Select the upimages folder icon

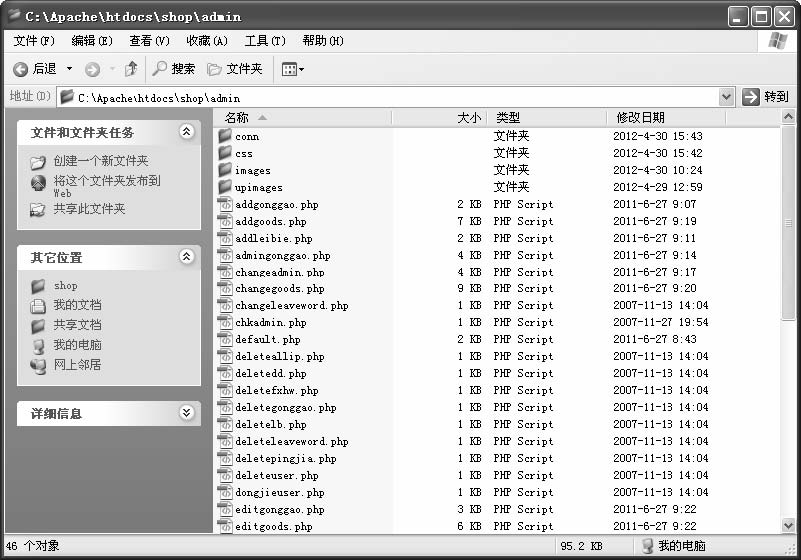(x=225, y=186)
